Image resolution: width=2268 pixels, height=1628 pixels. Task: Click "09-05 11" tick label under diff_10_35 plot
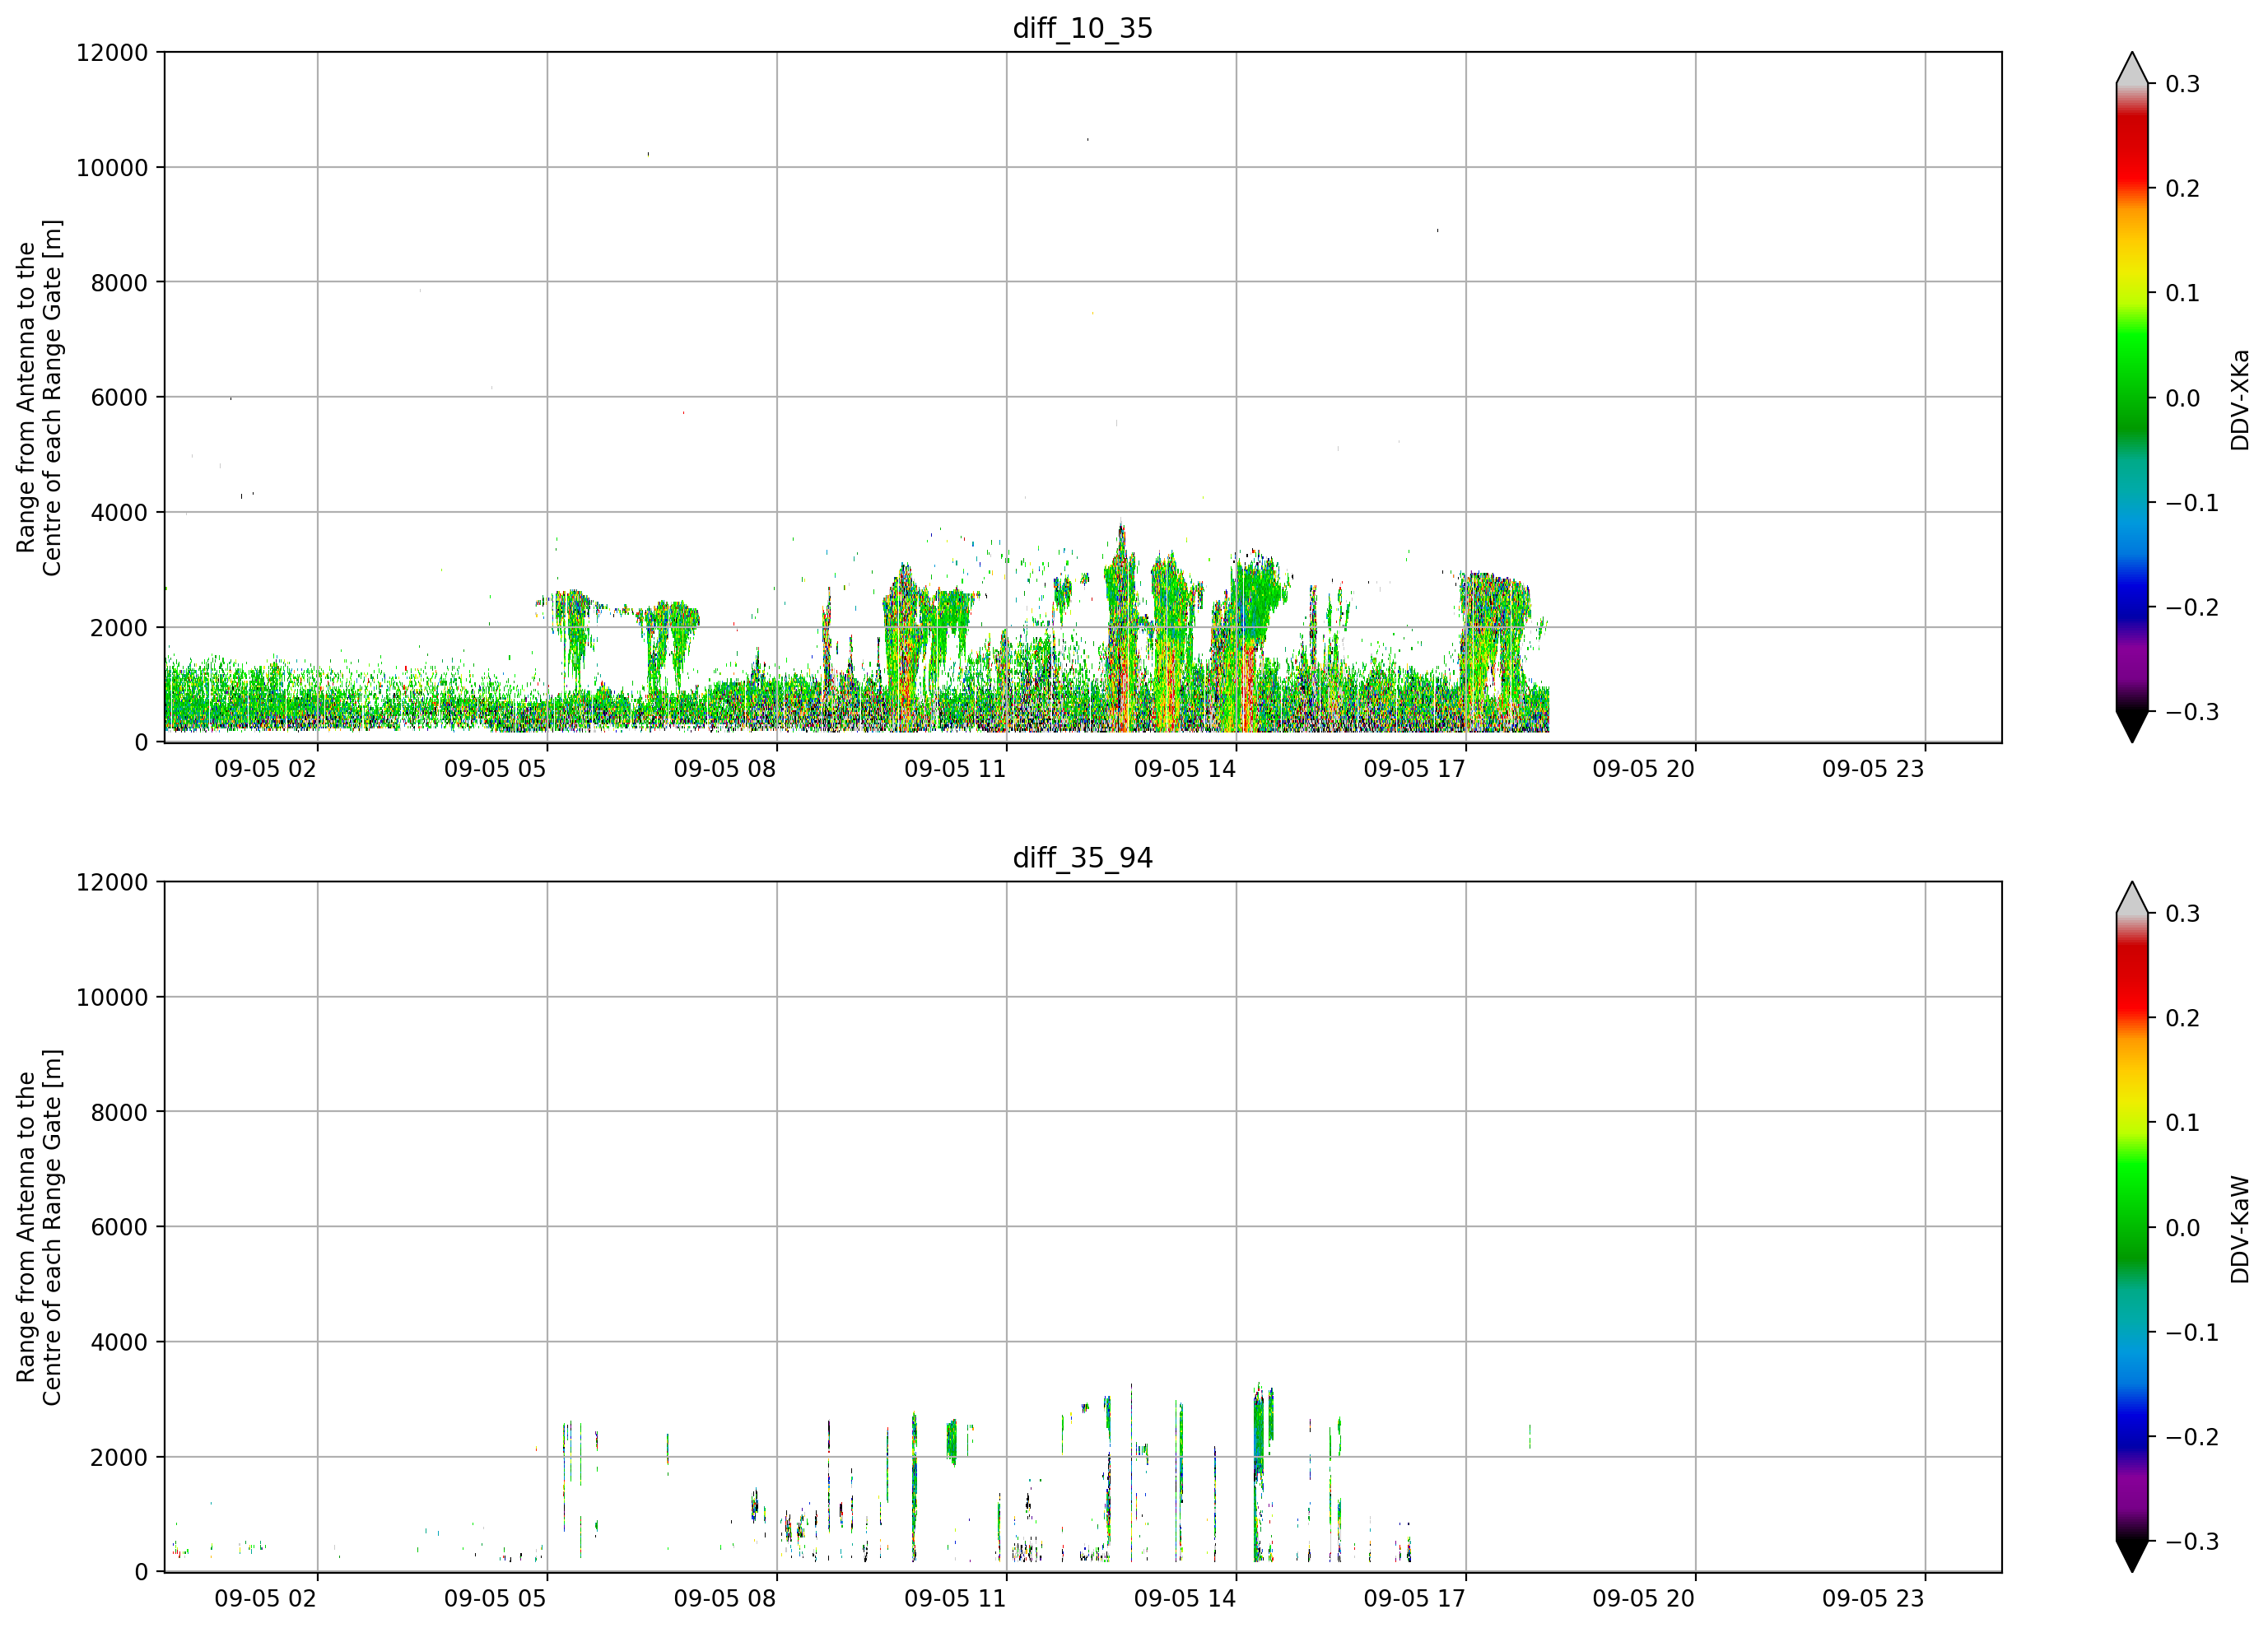[955, 769]
